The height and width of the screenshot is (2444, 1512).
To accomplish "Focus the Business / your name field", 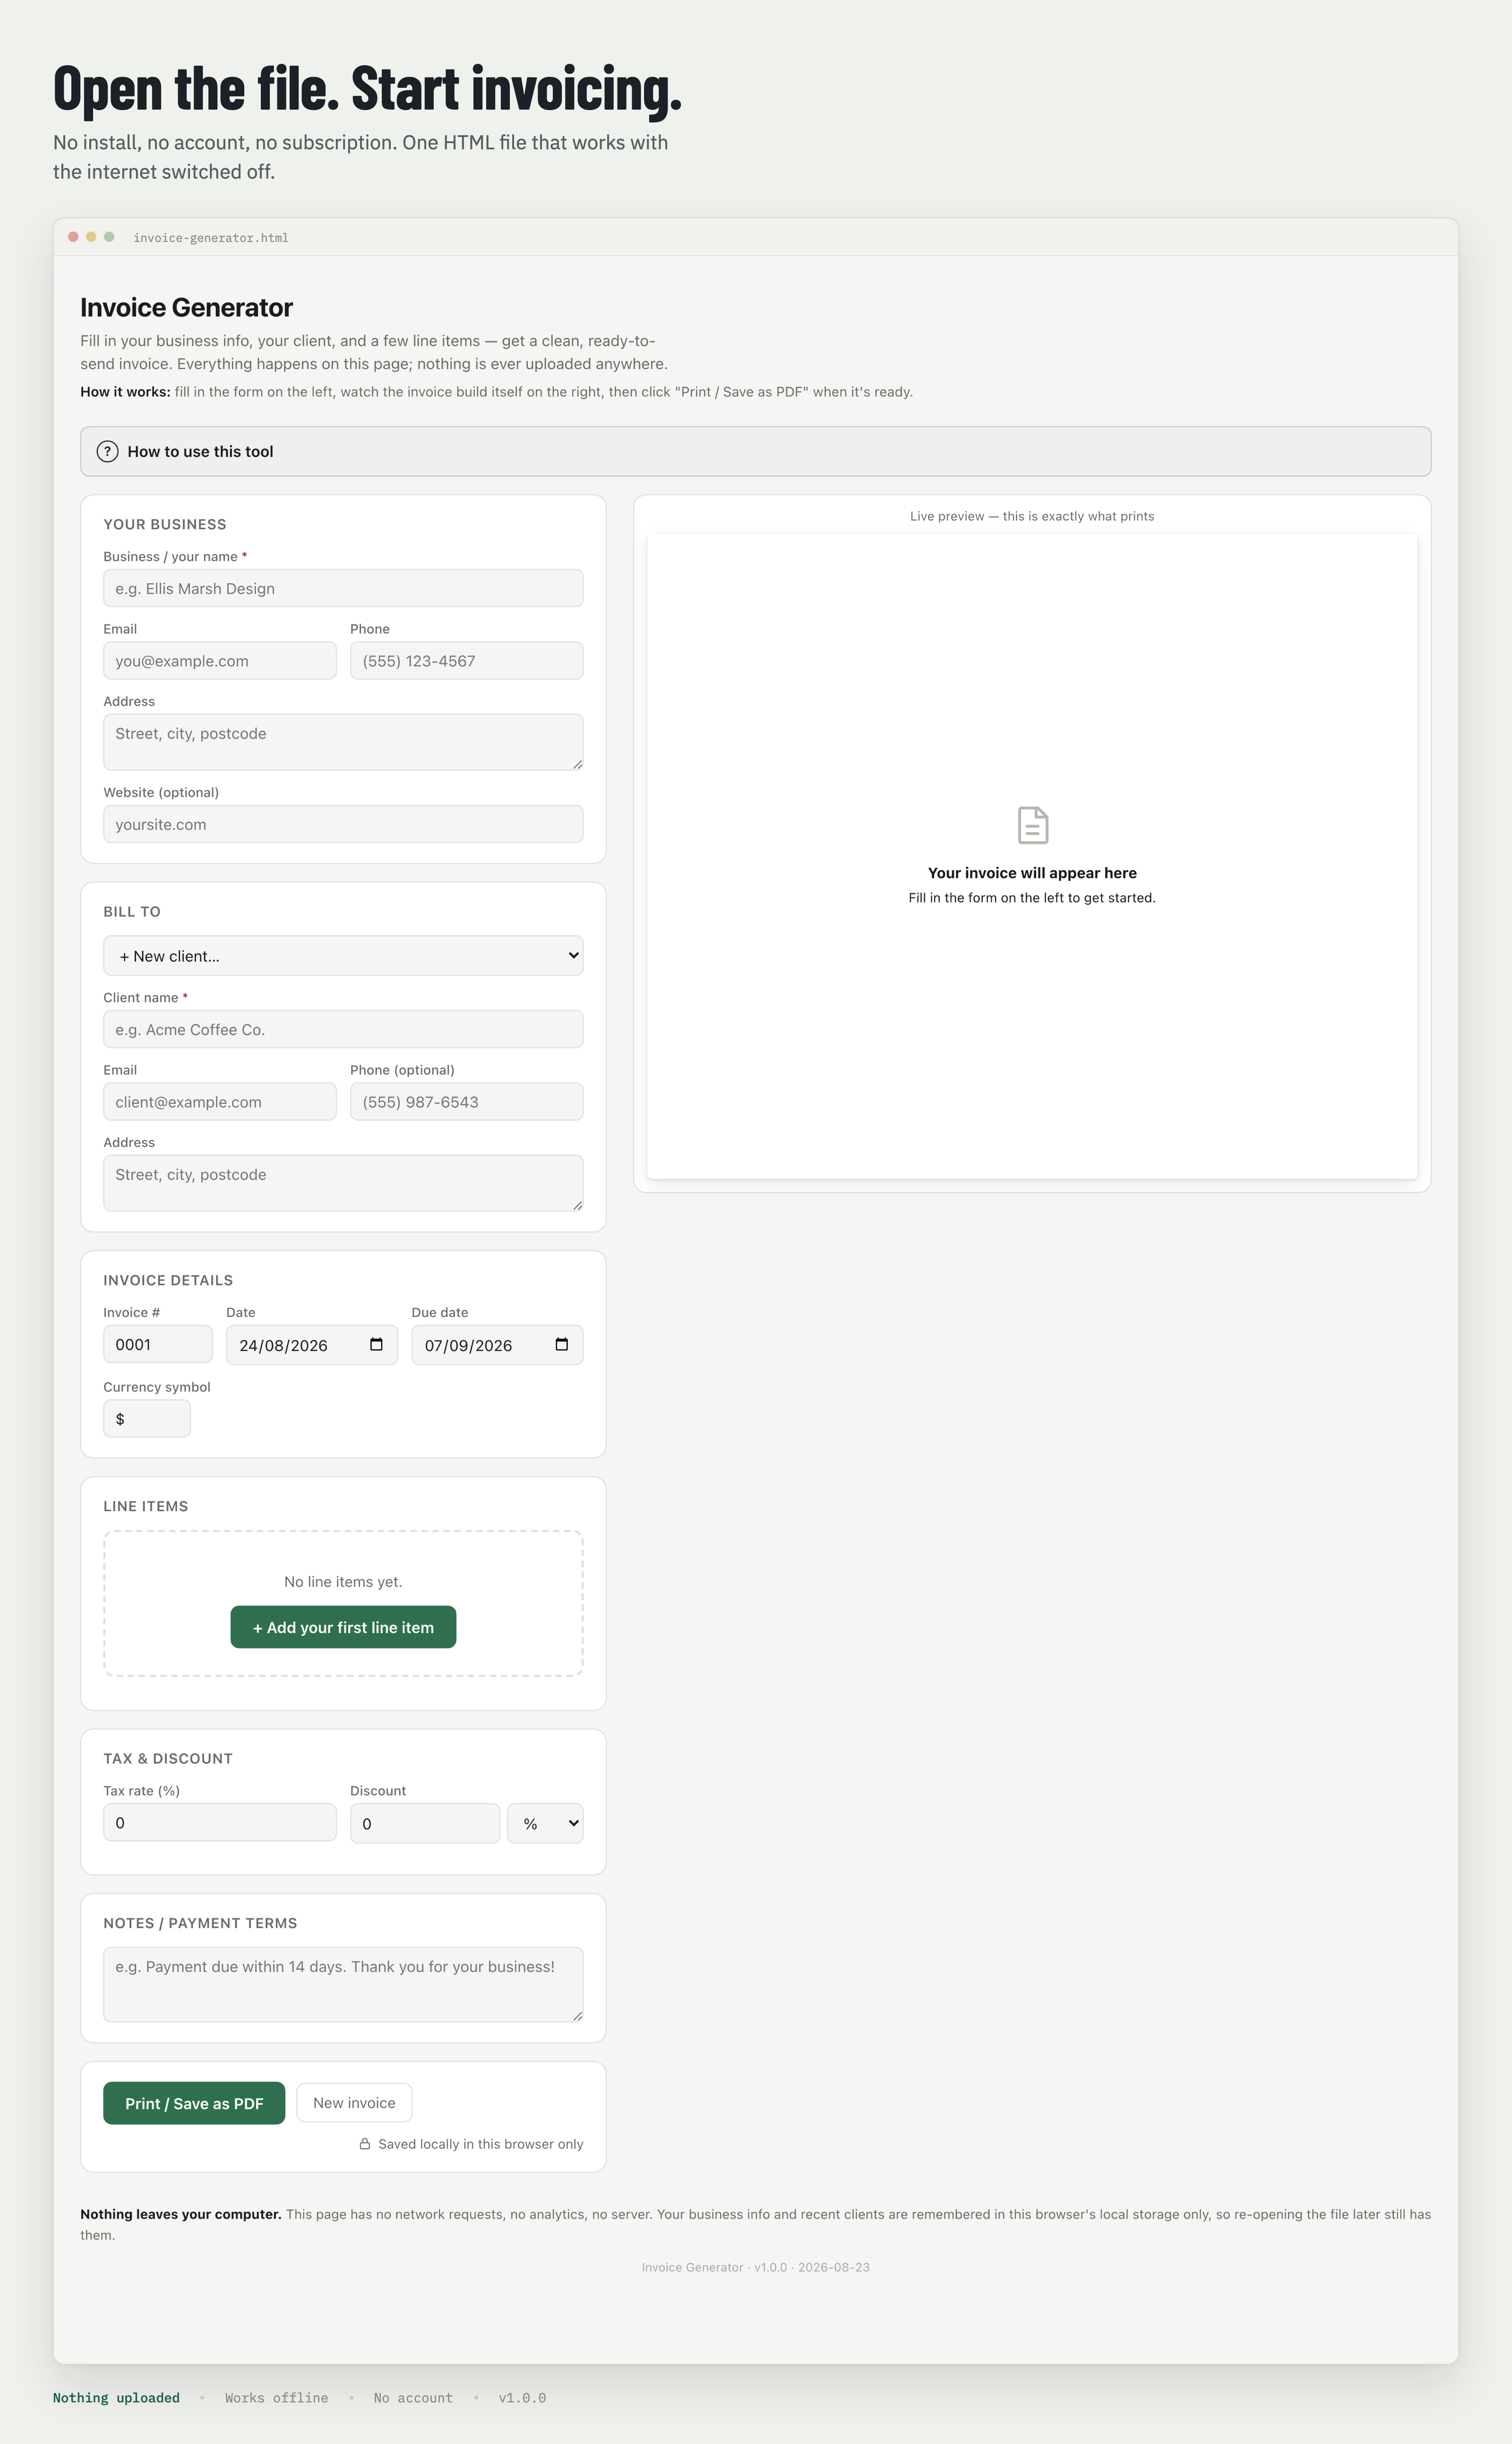I will [343, 588].
